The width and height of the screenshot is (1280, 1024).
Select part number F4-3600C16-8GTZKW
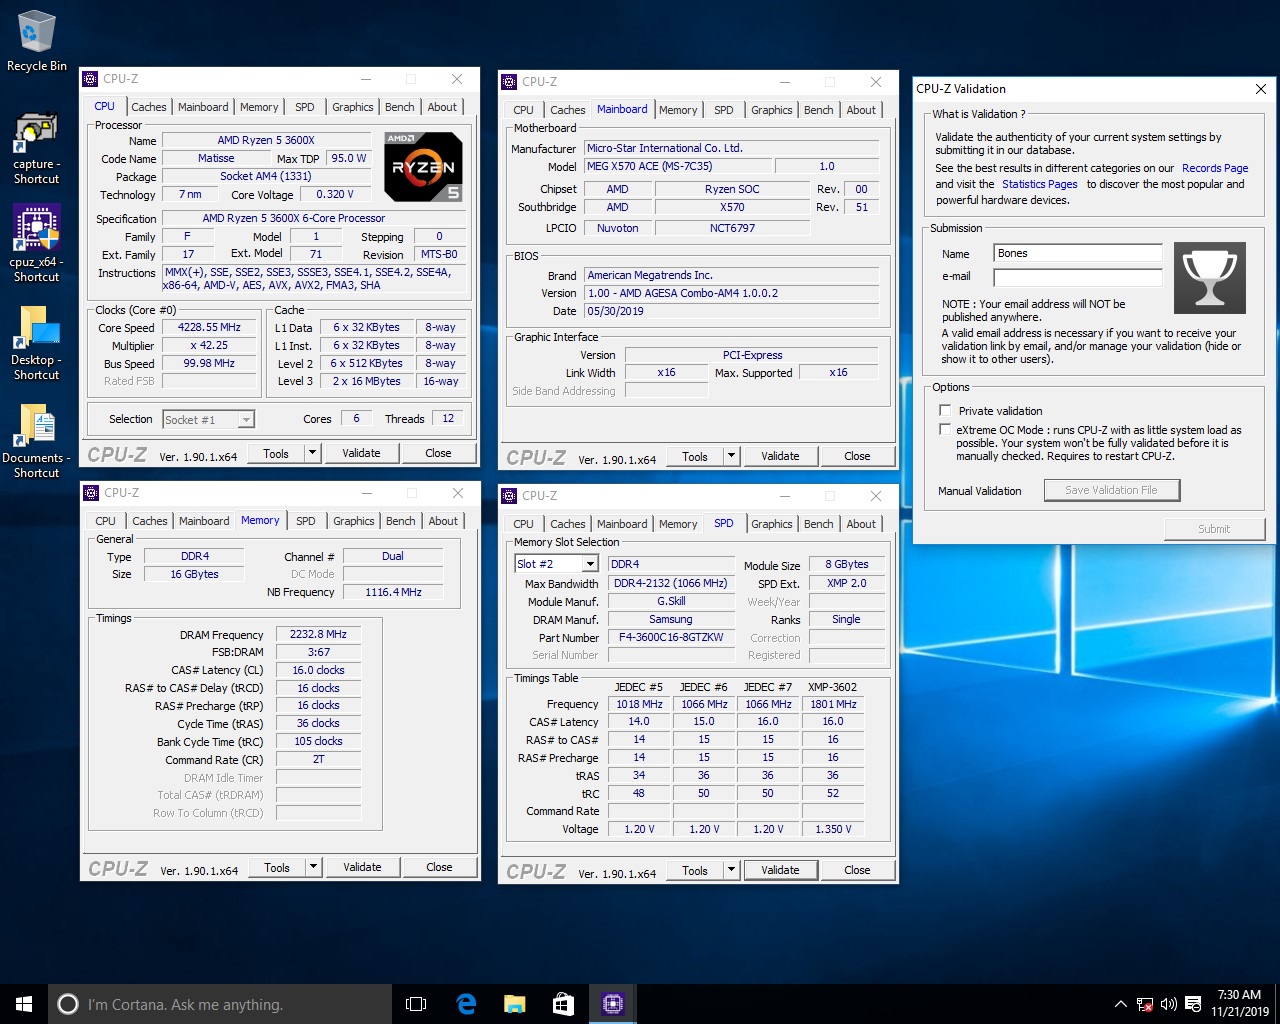(671, 637)
